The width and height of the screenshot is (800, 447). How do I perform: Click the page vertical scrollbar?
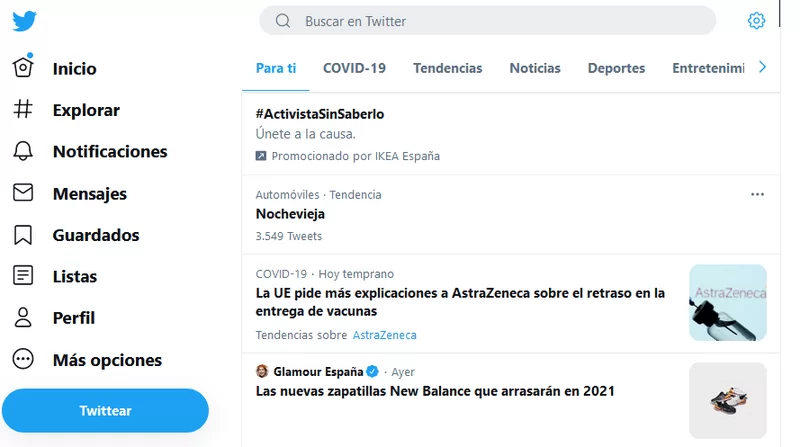pos(780,14)
